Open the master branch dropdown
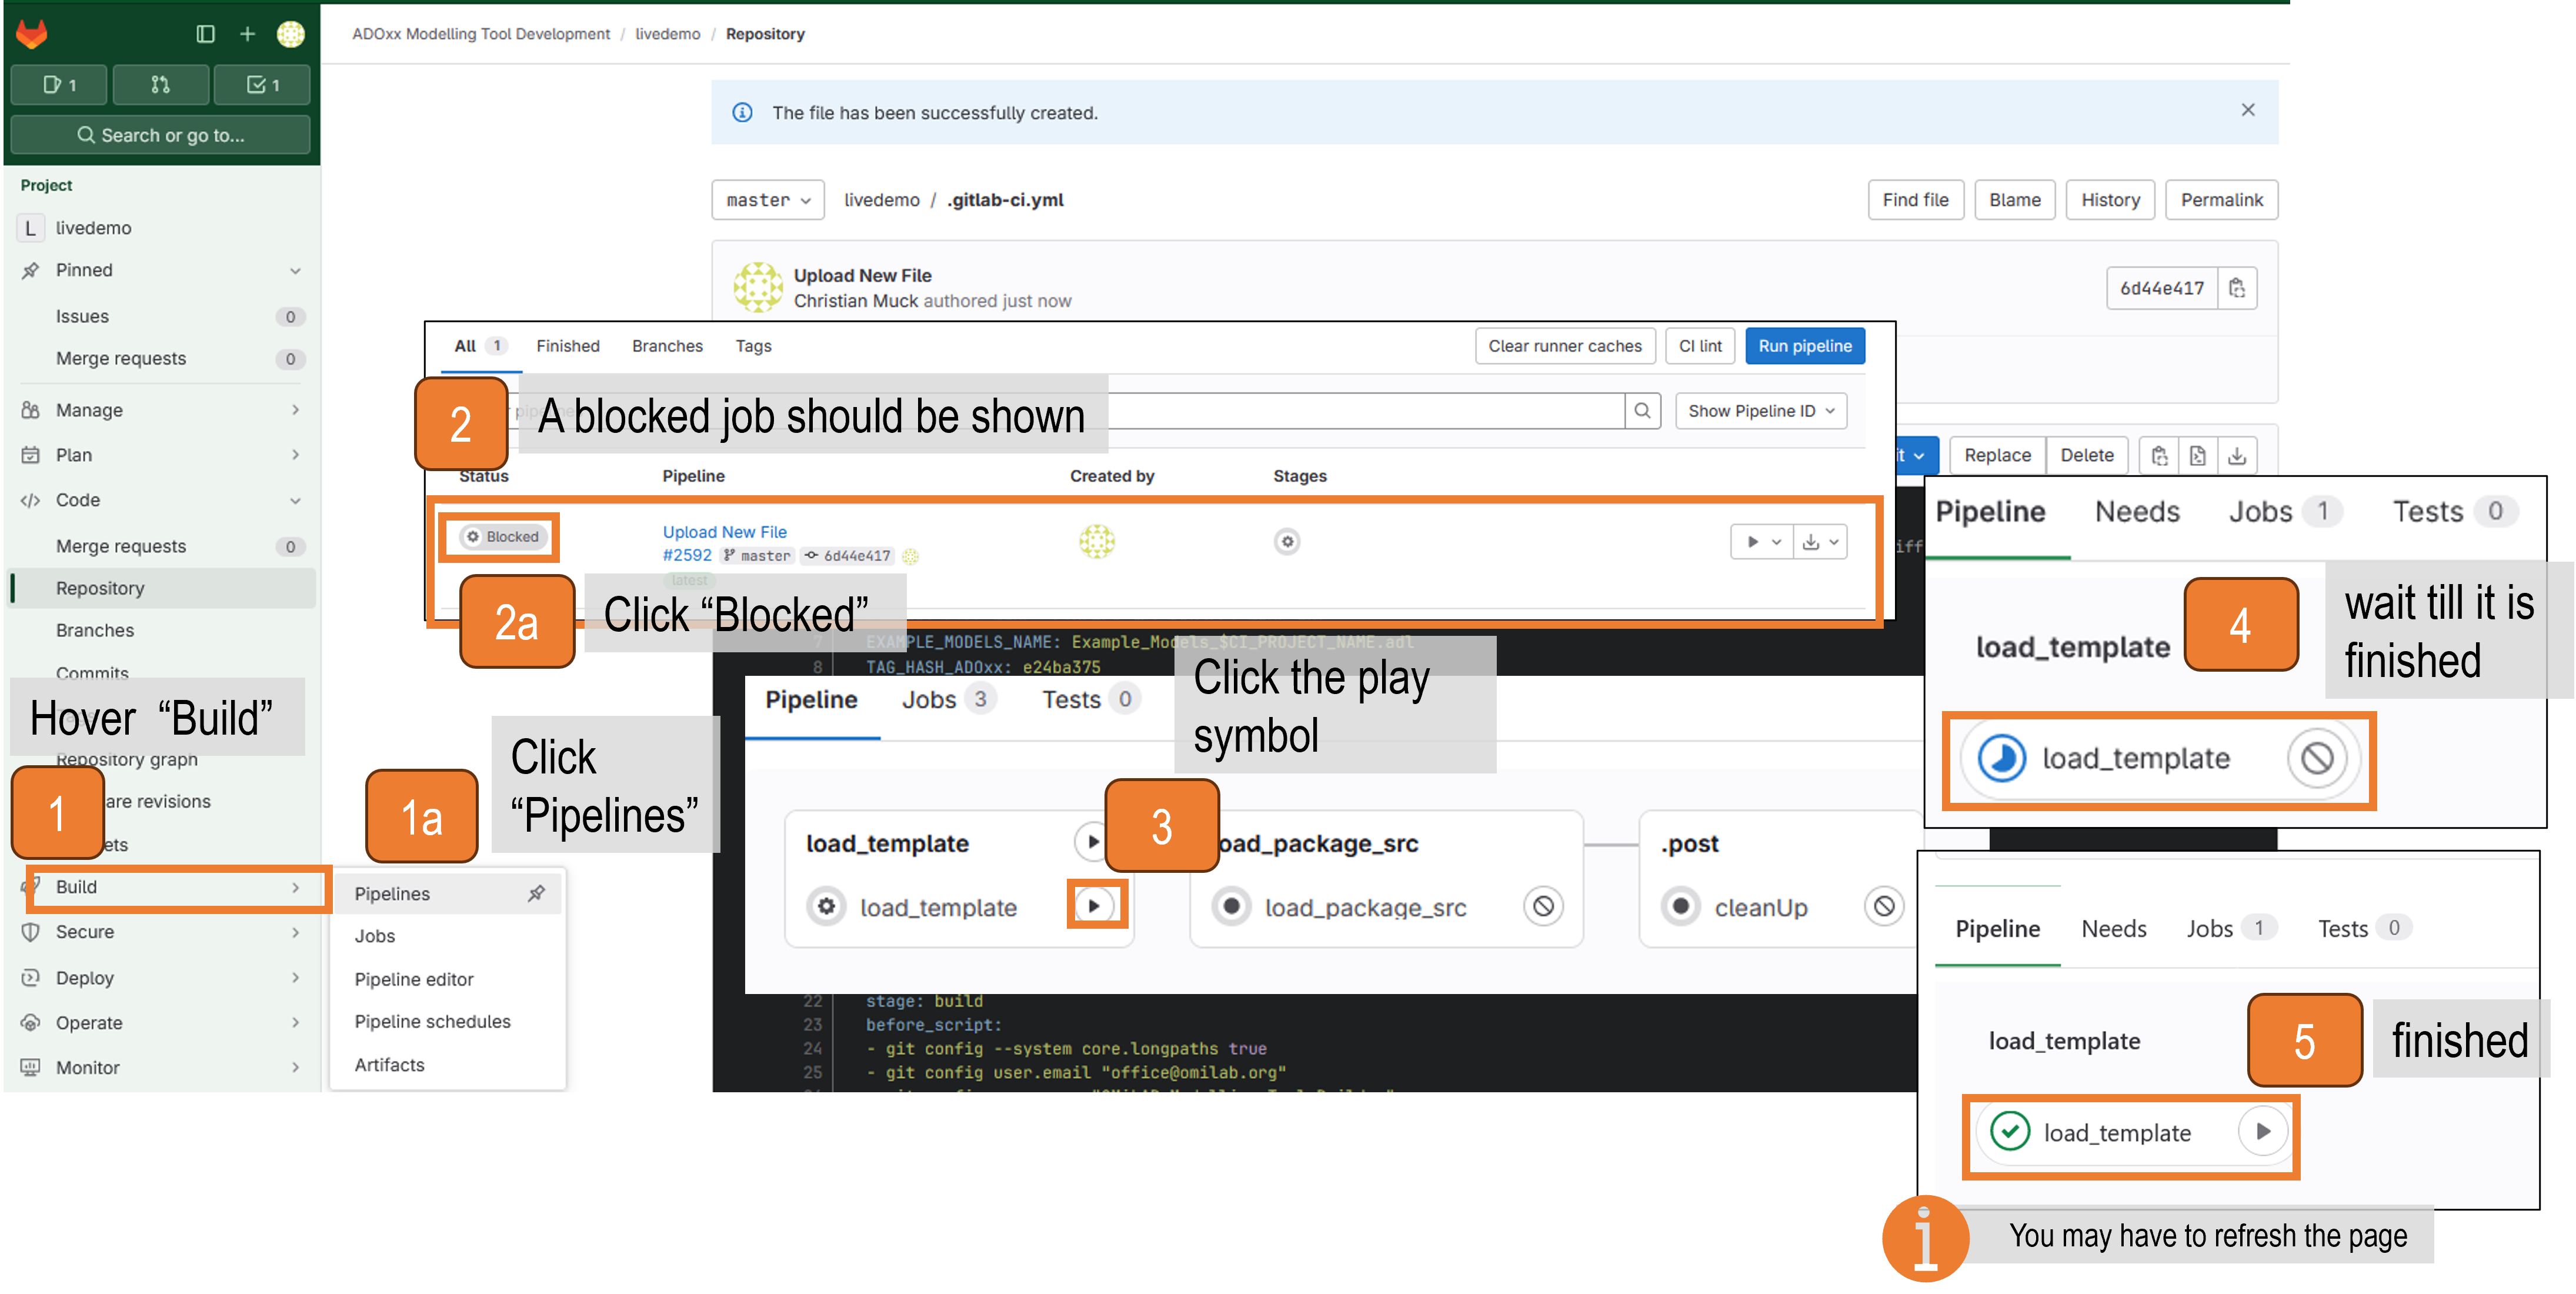2576x1294 pixels. coord(768,200)
